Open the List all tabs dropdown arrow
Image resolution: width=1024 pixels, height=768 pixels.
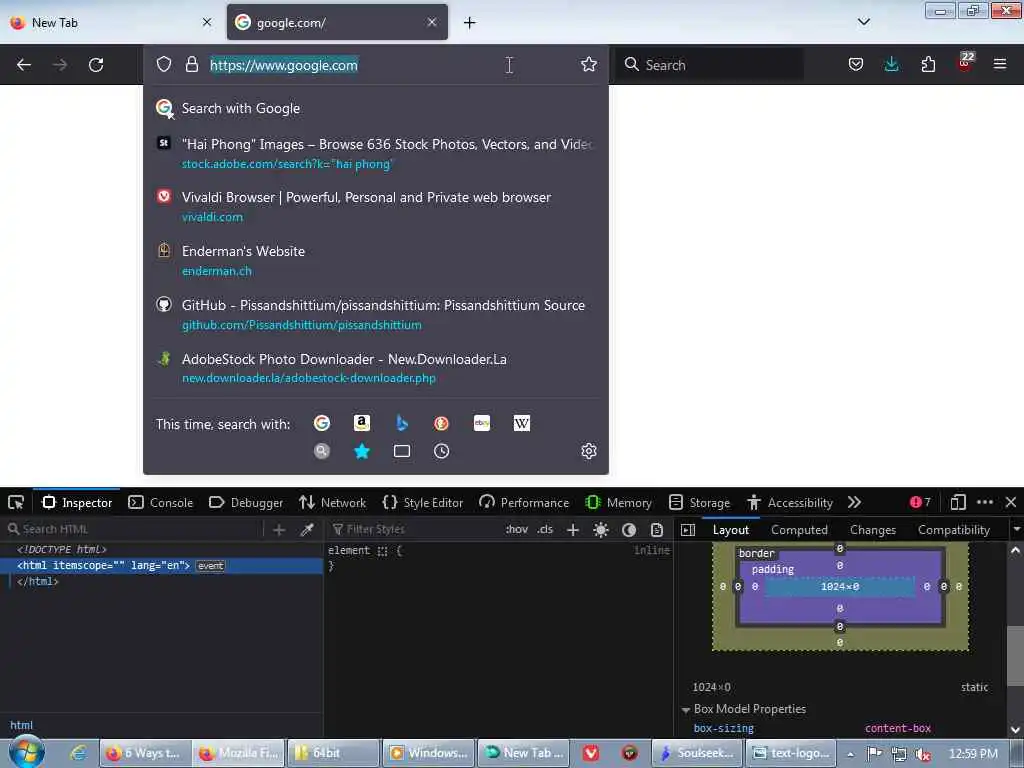pyautogui.click(x=863, y=22)
